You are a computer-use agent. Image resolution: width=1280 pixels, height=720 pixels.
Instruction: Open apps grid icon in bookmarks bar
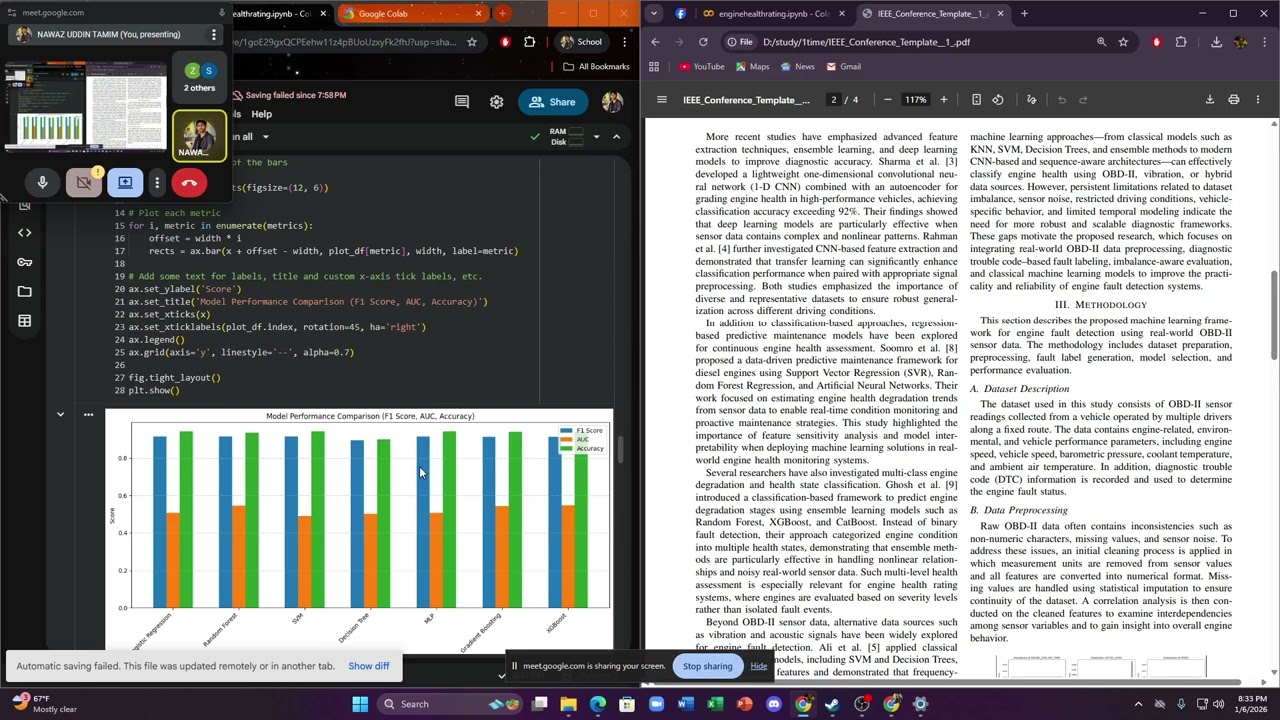tap(654, 67)
